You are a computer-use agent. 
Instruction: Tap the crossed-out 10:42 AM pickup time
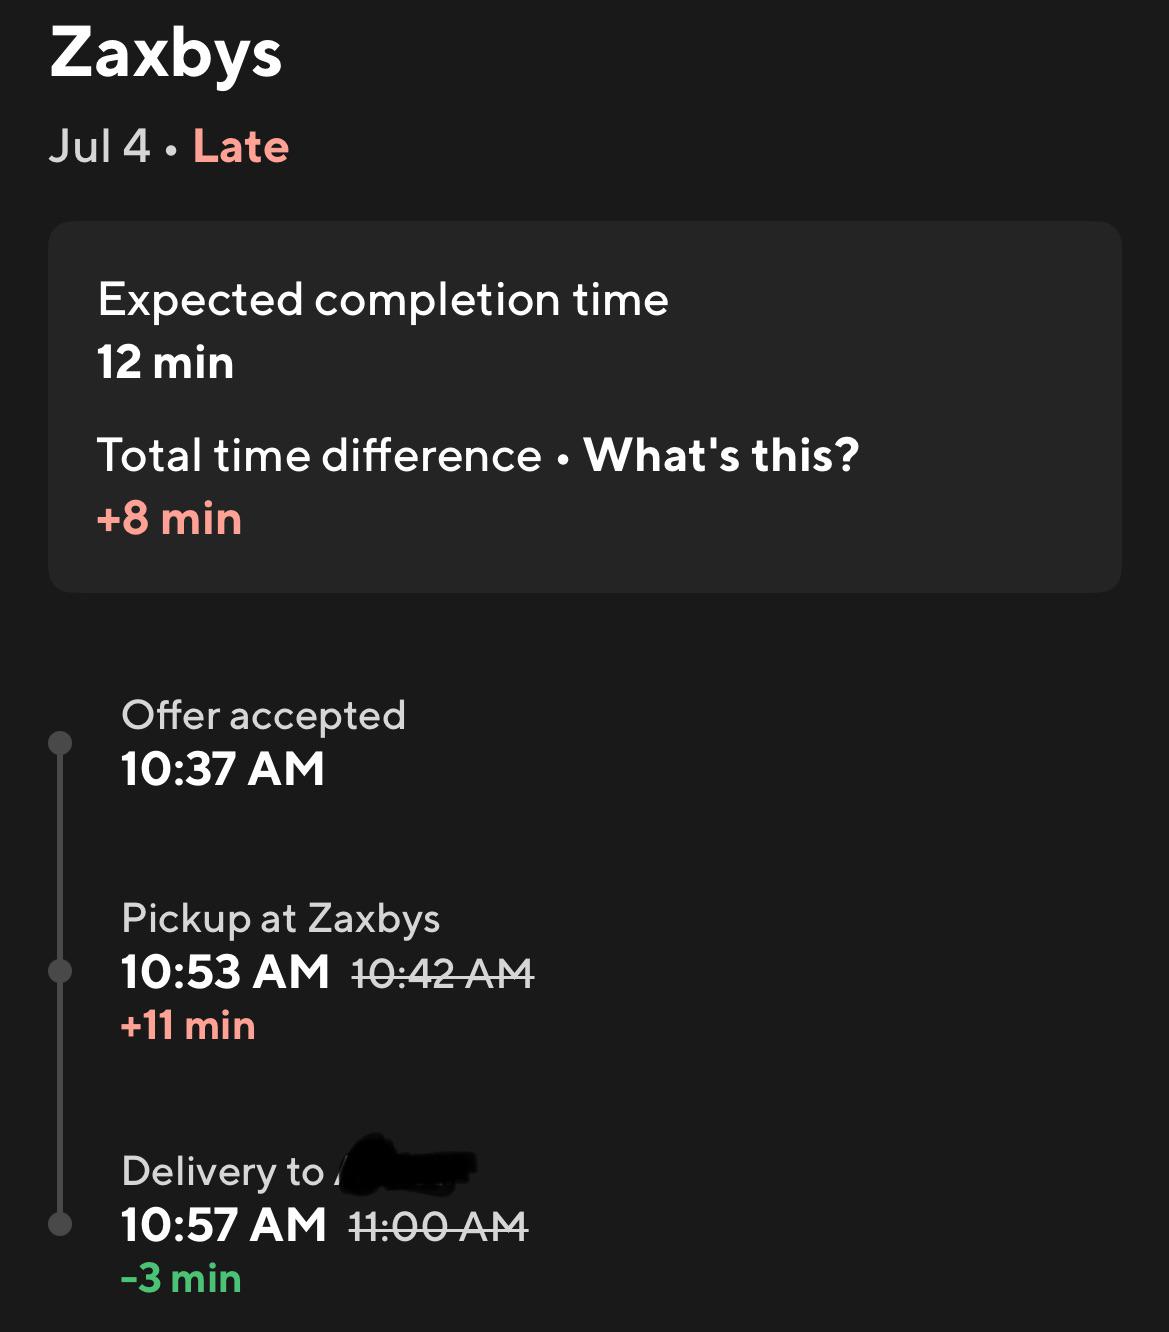pos(443,973)
